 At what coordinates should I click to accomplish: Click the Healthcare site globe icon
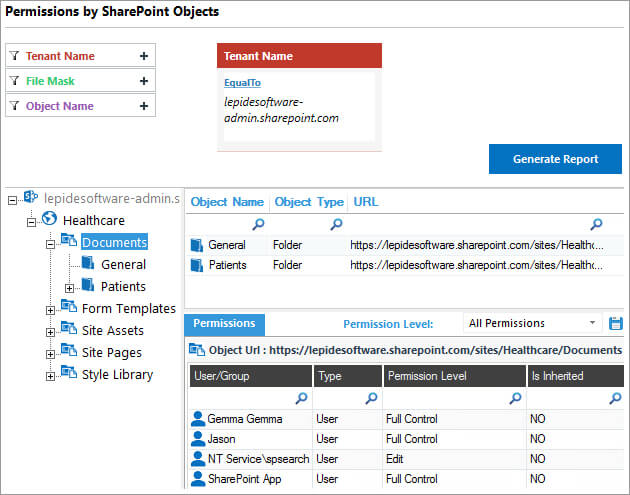49,219
